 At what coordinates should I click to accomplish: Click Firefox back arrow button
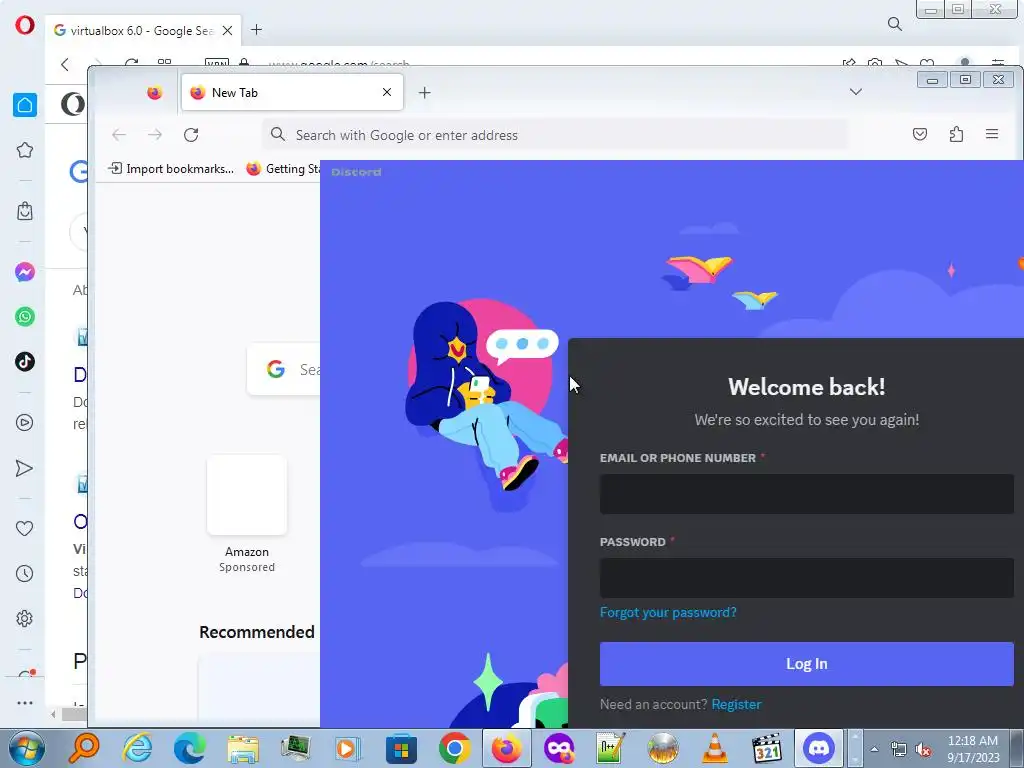click(x=119, y=135)
